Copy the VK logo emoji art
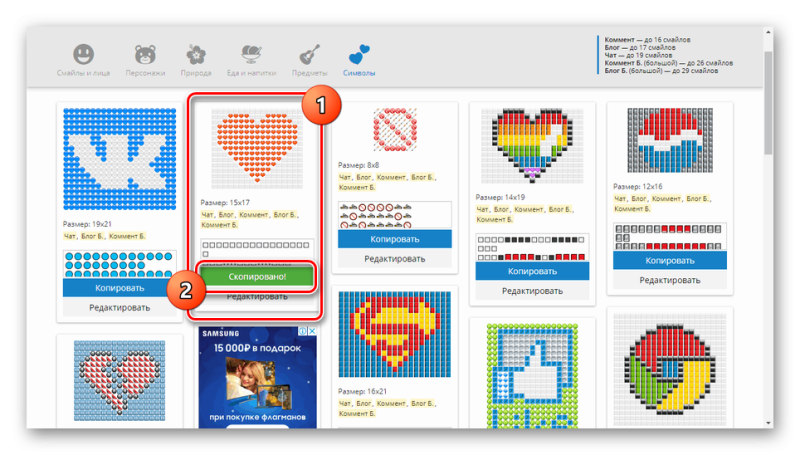Viewport: 800px width, 455px height. [119, 288]
